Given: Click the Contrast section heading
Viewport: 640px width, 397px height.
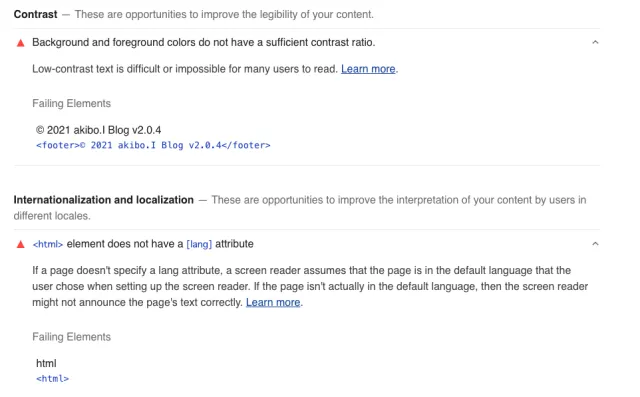Looking at the screenshot, I should 36,14.
